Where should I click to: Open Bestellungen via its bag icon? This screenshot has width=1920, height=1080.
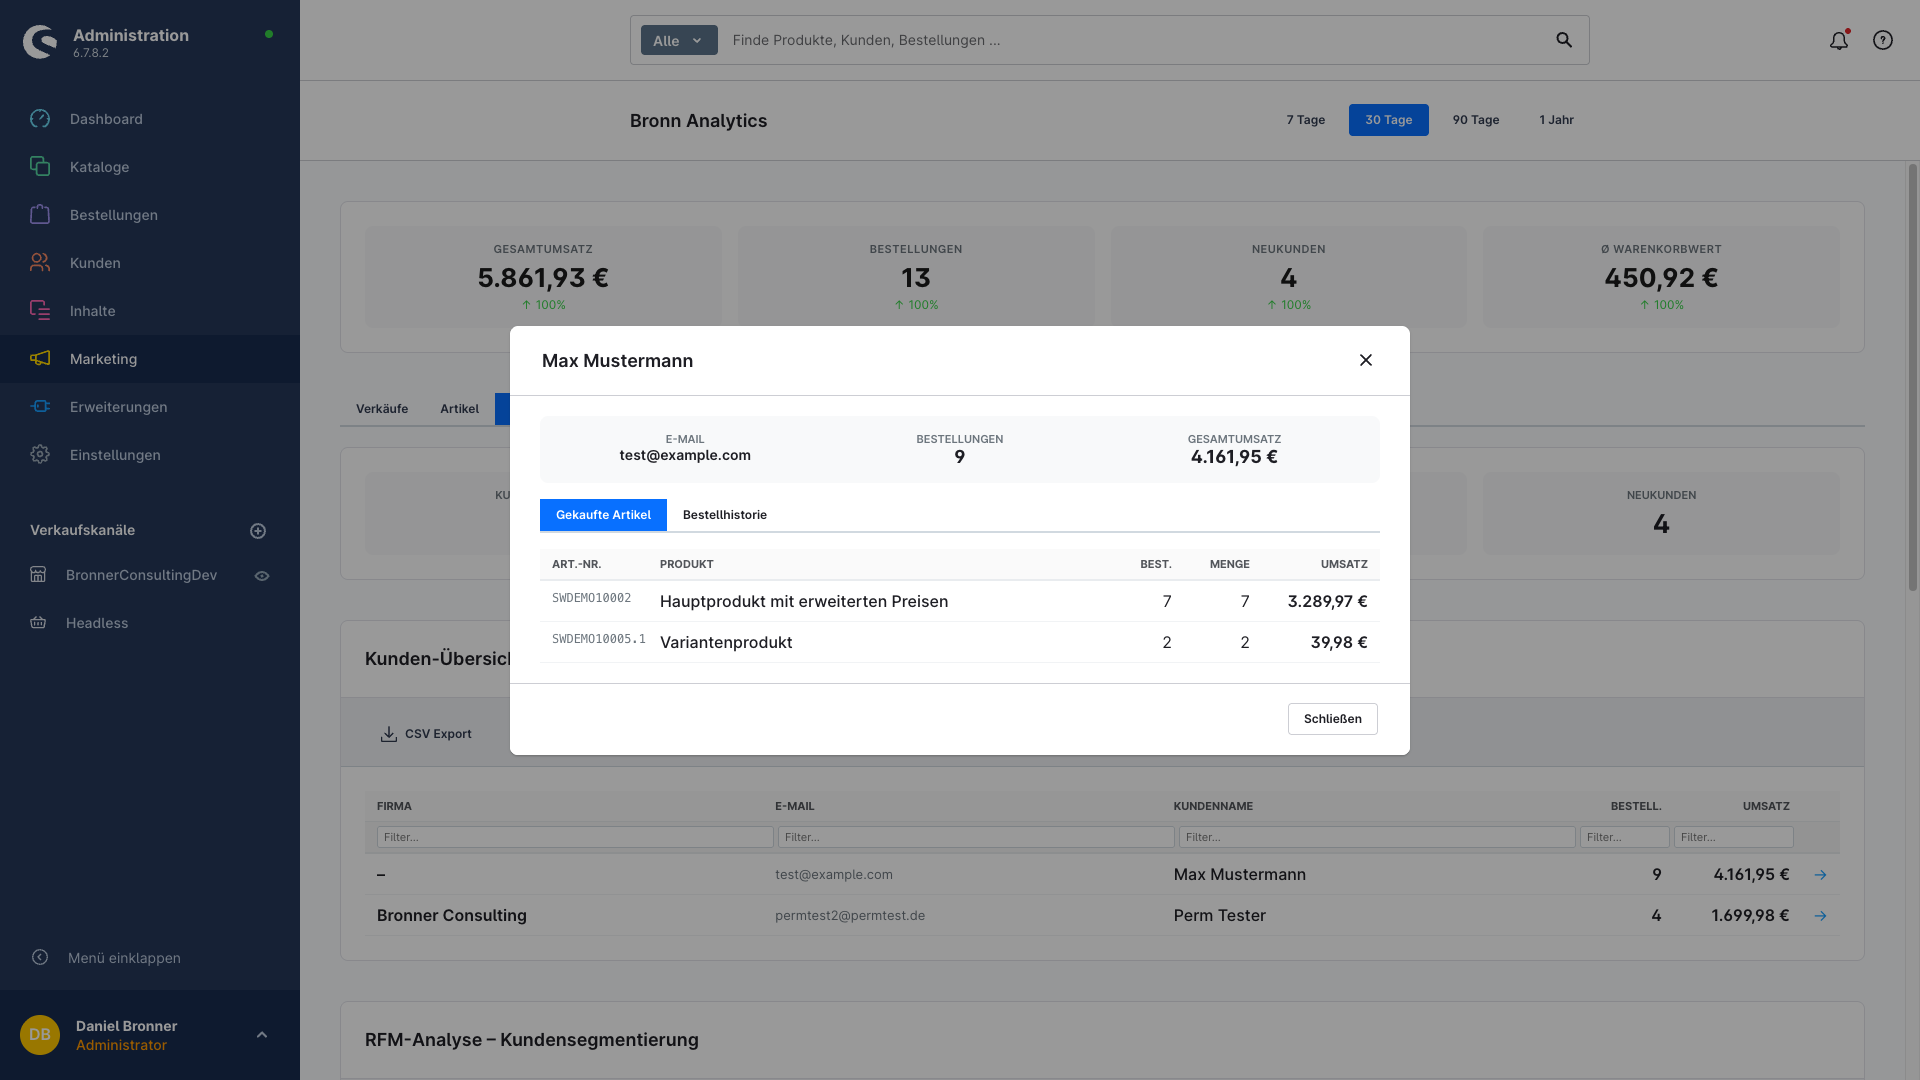[x=40, y=215]
